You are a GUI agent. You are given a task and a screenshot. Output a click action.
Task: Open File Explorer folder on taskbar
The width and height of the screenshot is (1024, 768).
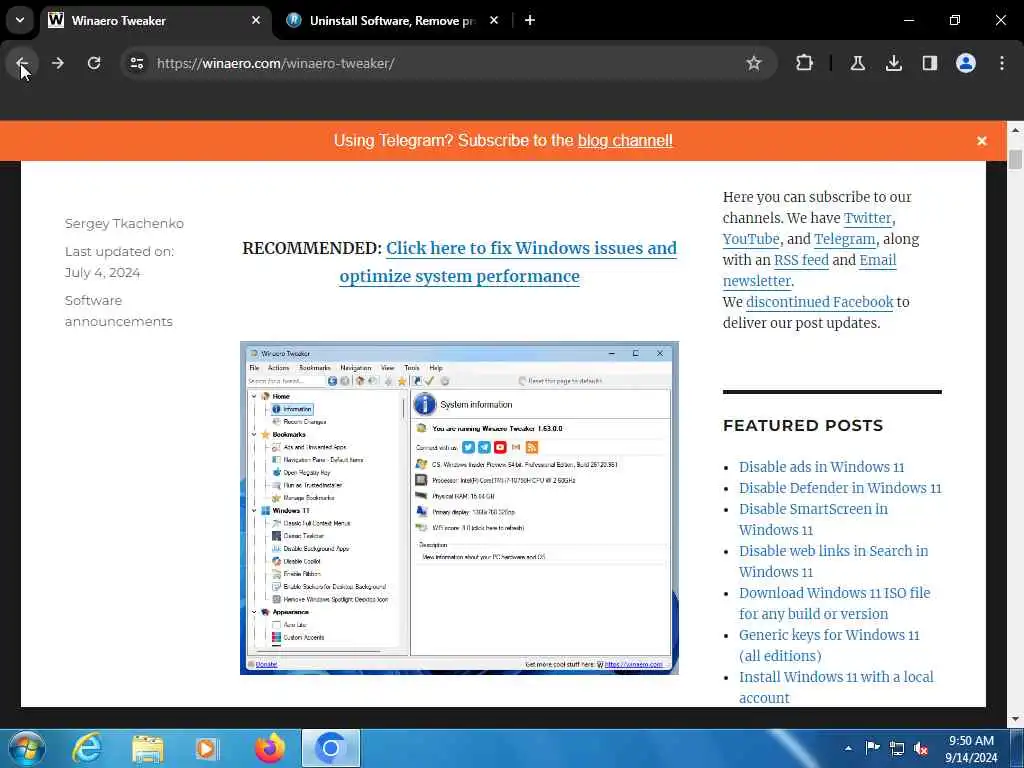[x=148, y=748]
